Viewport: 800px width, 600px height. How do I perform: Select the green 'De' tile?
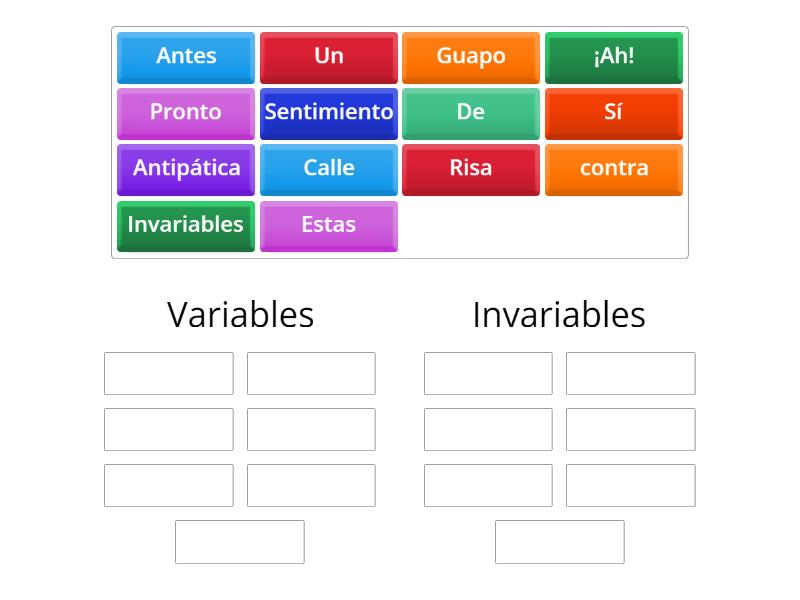(471, 113)
